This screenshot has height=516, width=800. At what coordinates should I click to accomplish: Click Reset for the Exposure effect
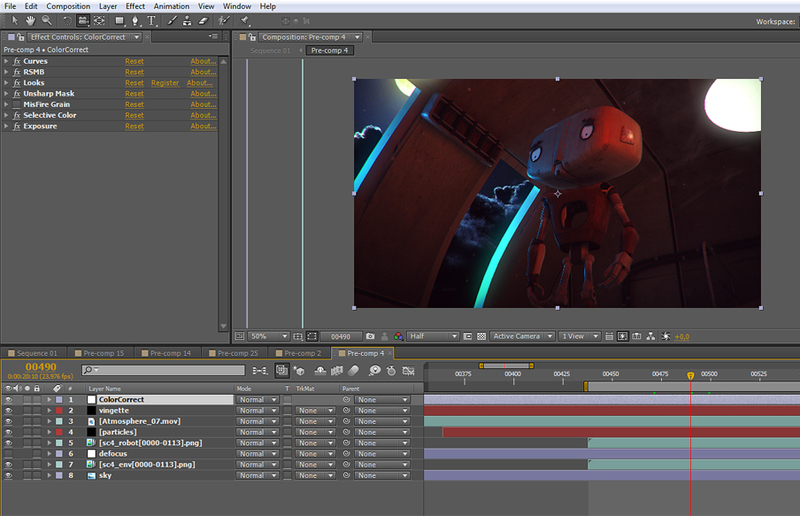(134, 126)
